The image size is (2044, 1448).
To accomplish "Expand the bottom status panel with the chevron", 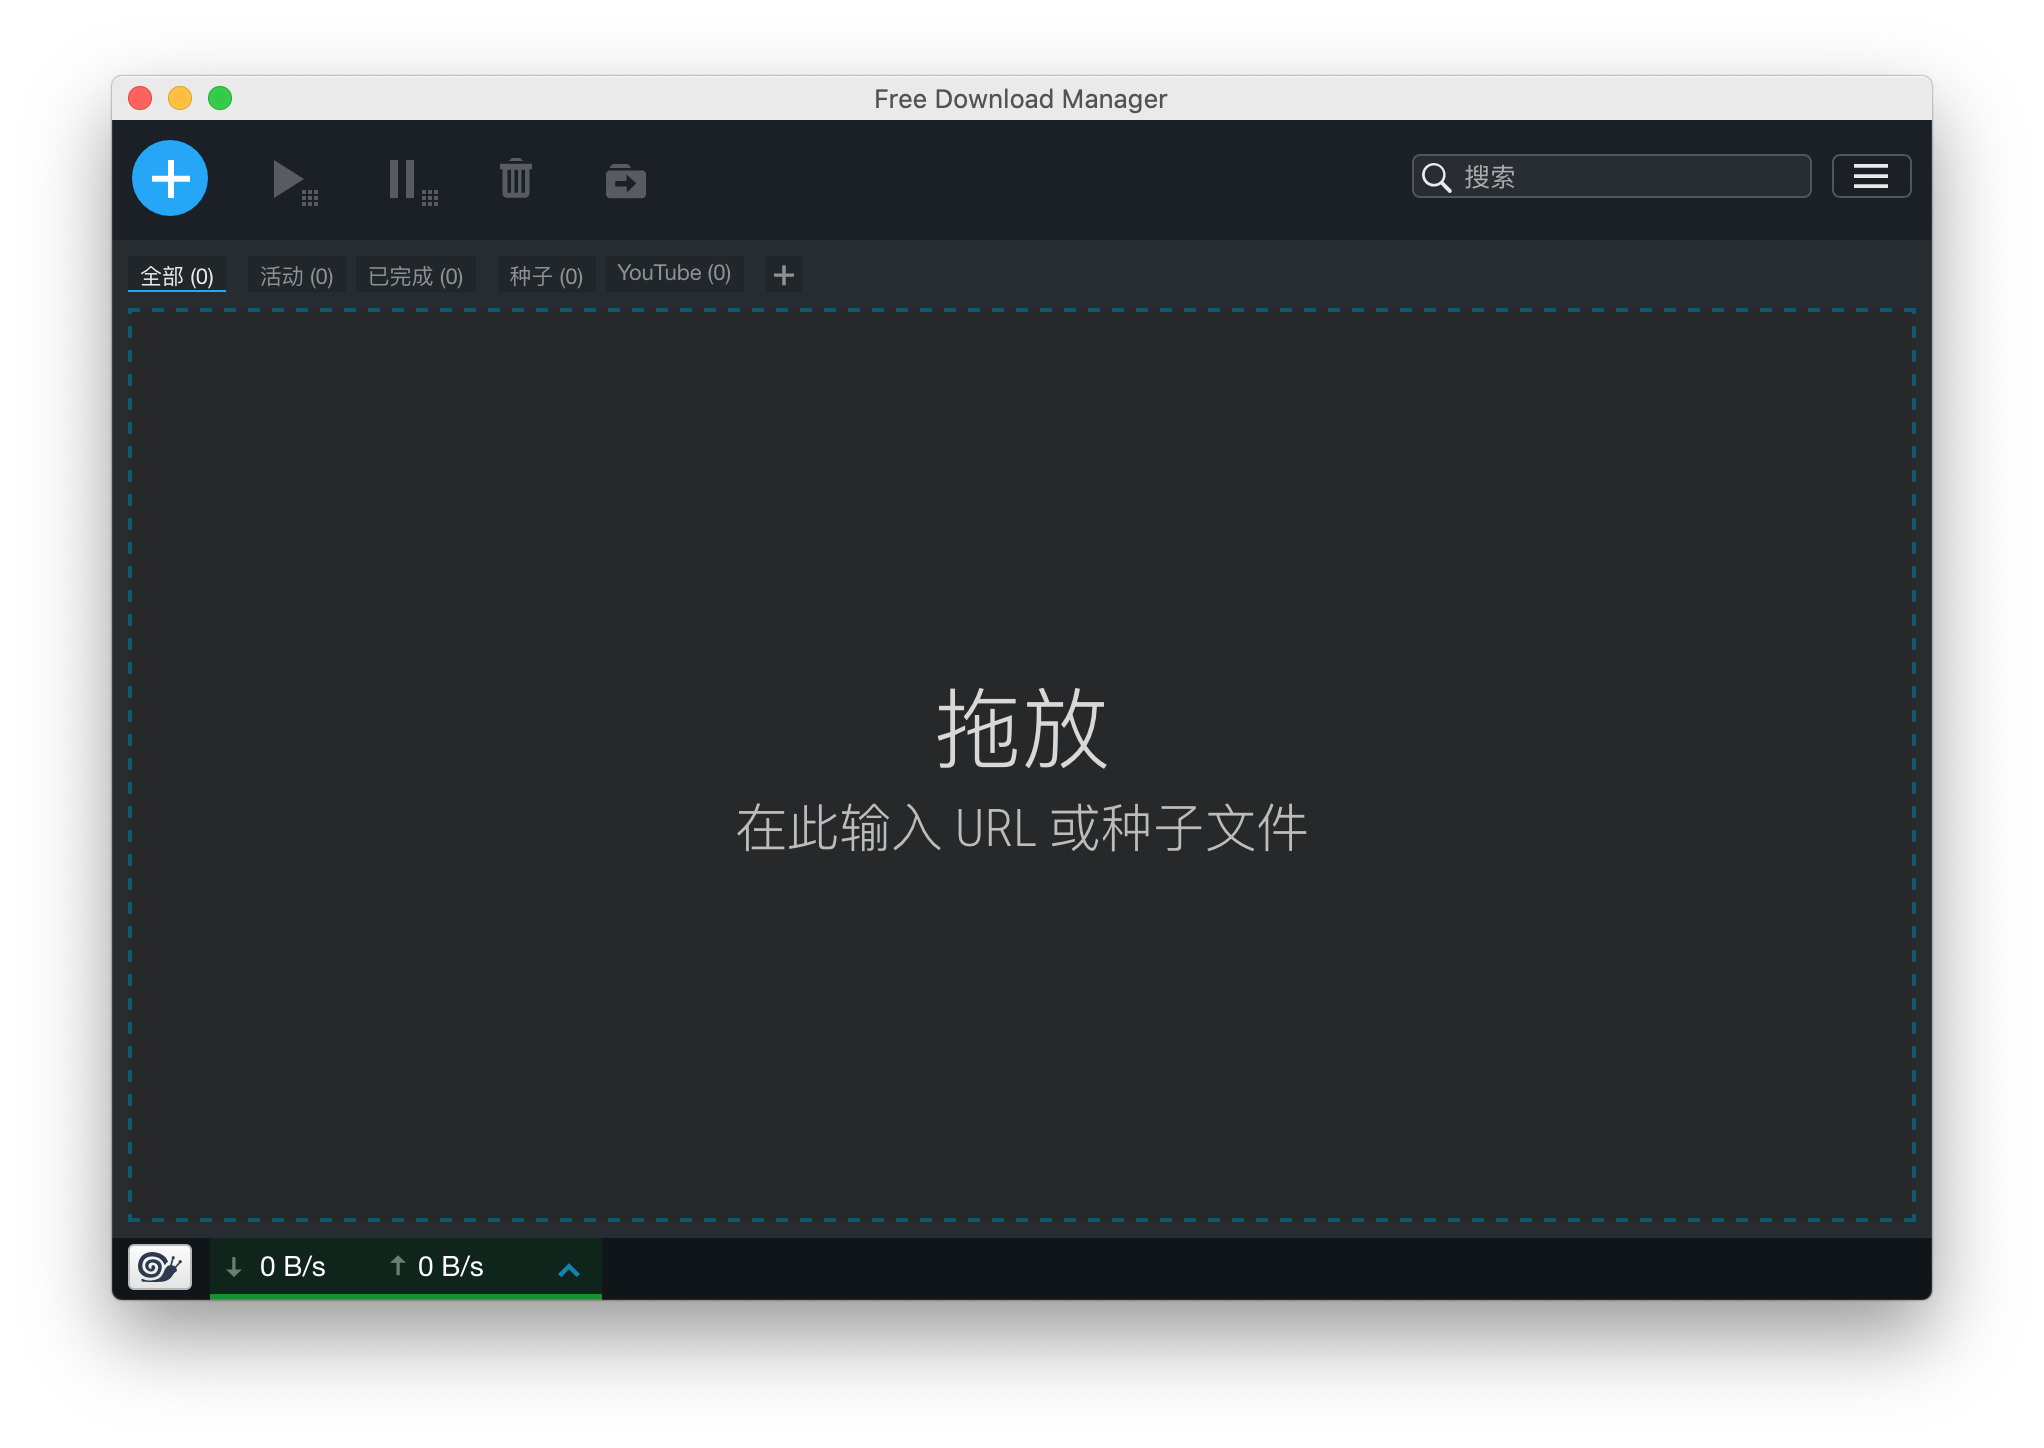I will pos(570,1269).
